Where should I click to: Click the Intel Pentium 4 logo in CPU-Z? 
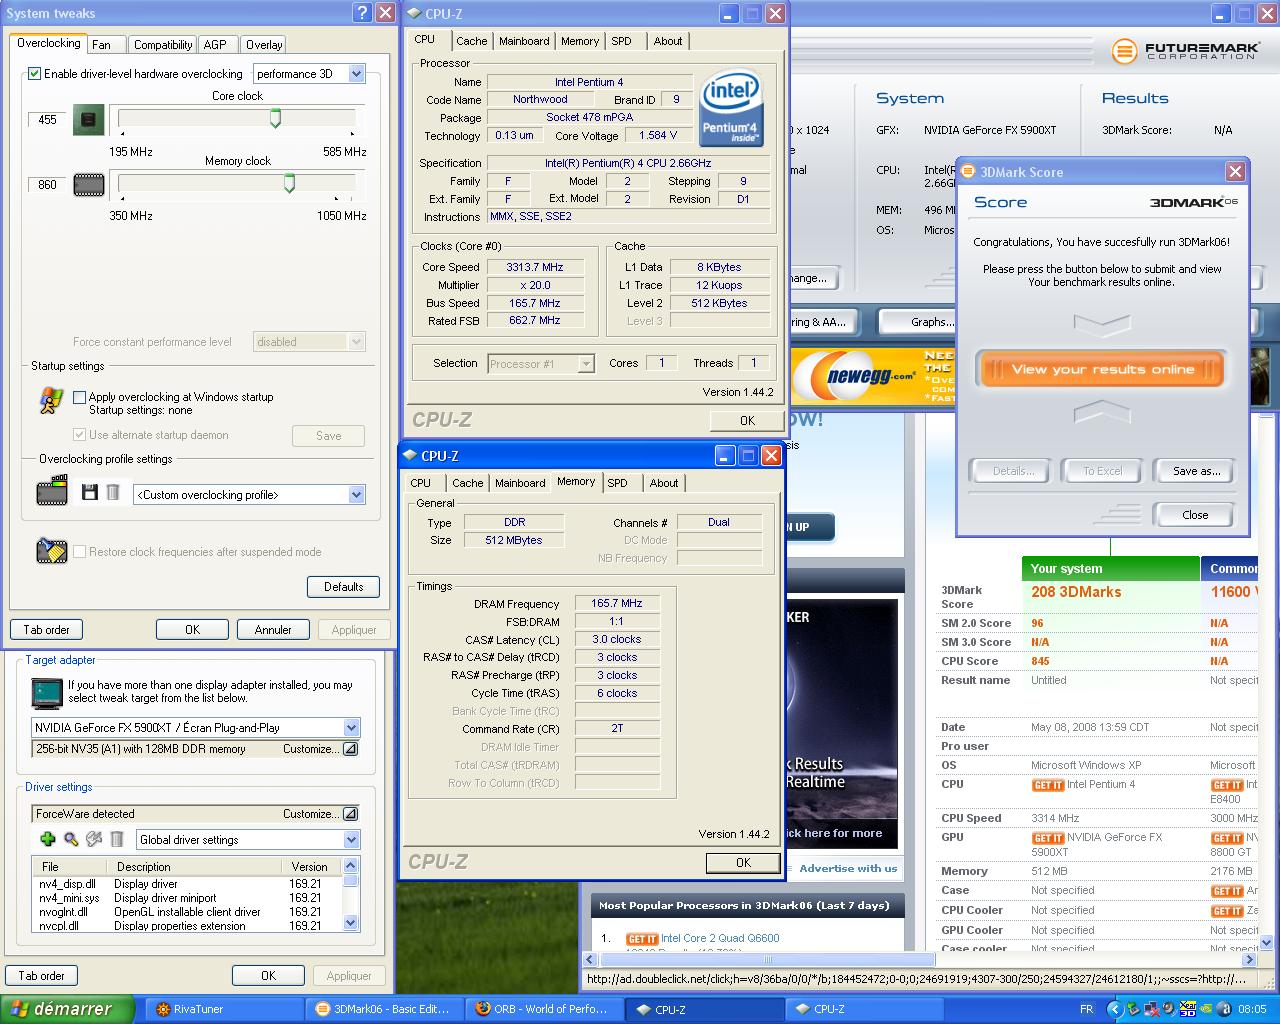pyautogui.click(x=732, y=108)
